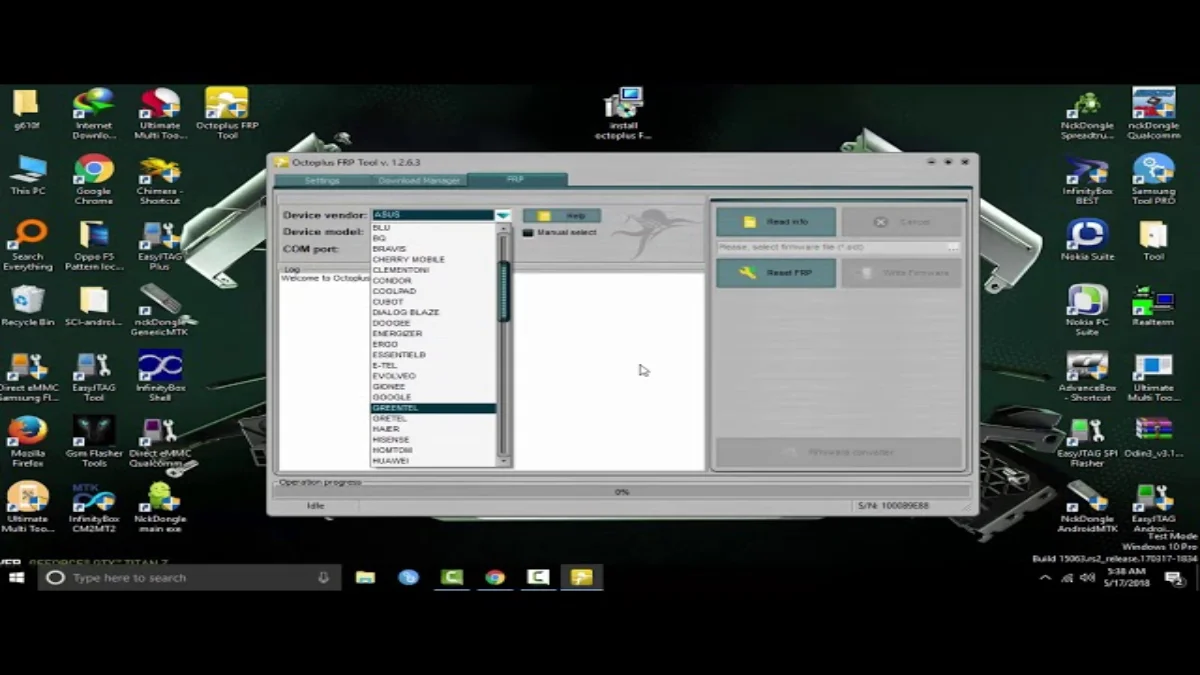The image size is (1200, 675).
Task: Open the Realterm desktop shortcut
Action: pyautogui.click(x=1153, y=305)
